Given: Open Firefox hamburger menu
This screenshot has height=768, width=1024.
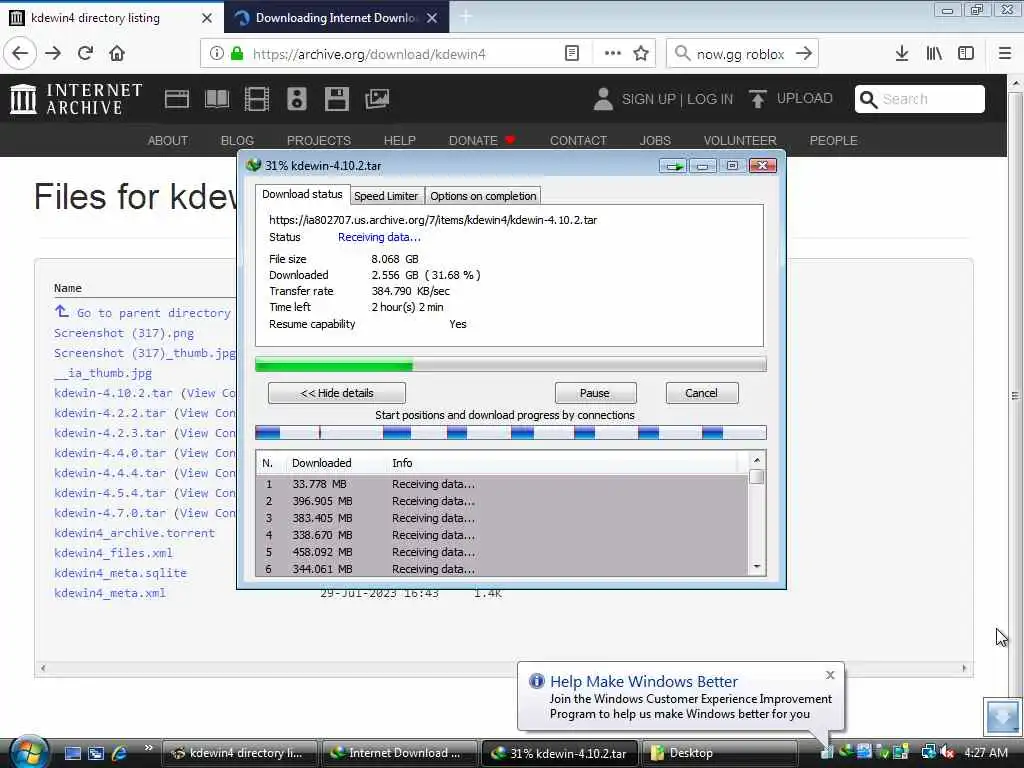Looking at the screenshot, I should click(x=1005, y=54).
